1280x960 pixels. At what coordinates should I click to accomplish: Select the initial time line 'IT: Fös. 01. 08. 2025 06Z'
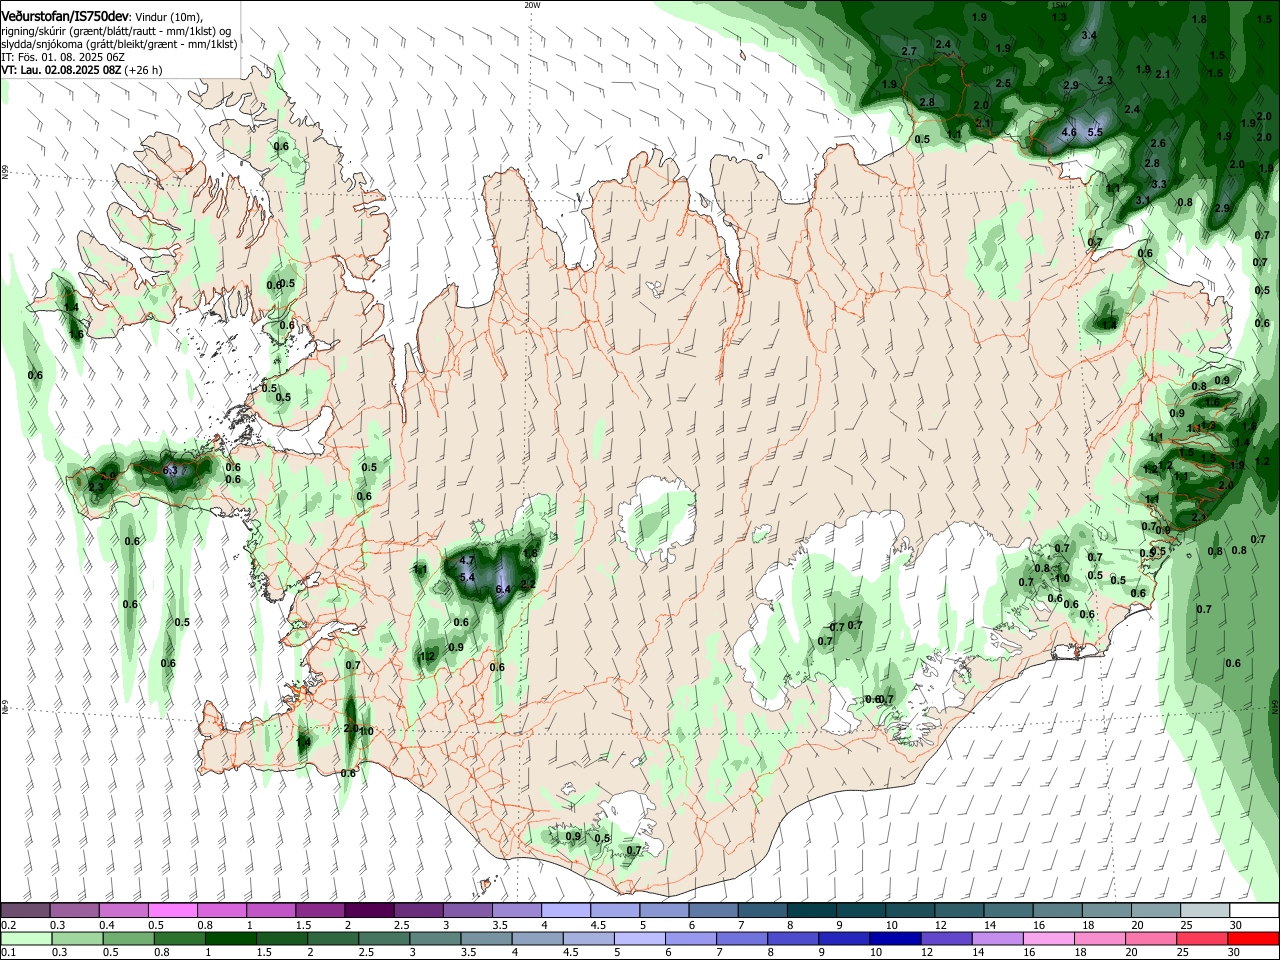[x=63, y=58]
